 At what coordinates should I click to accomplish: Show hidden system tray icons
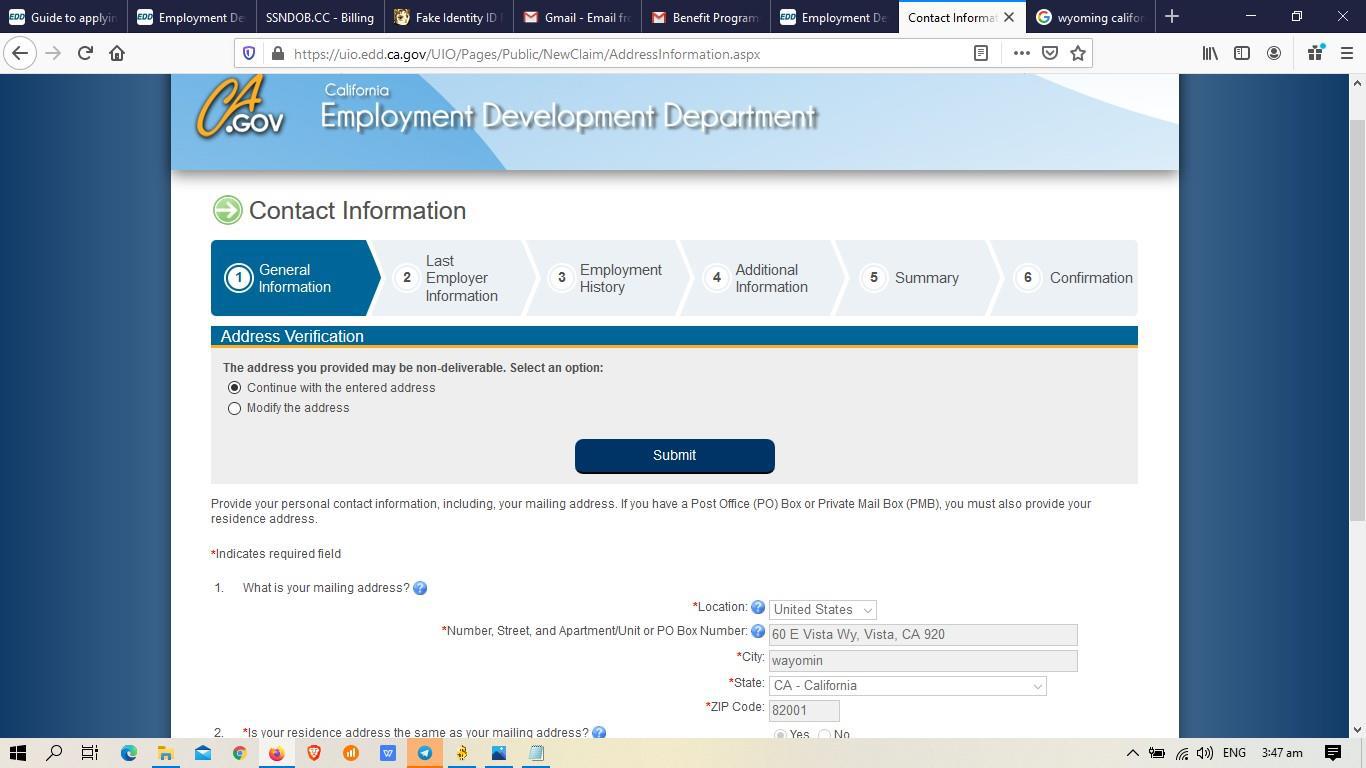1132,753
